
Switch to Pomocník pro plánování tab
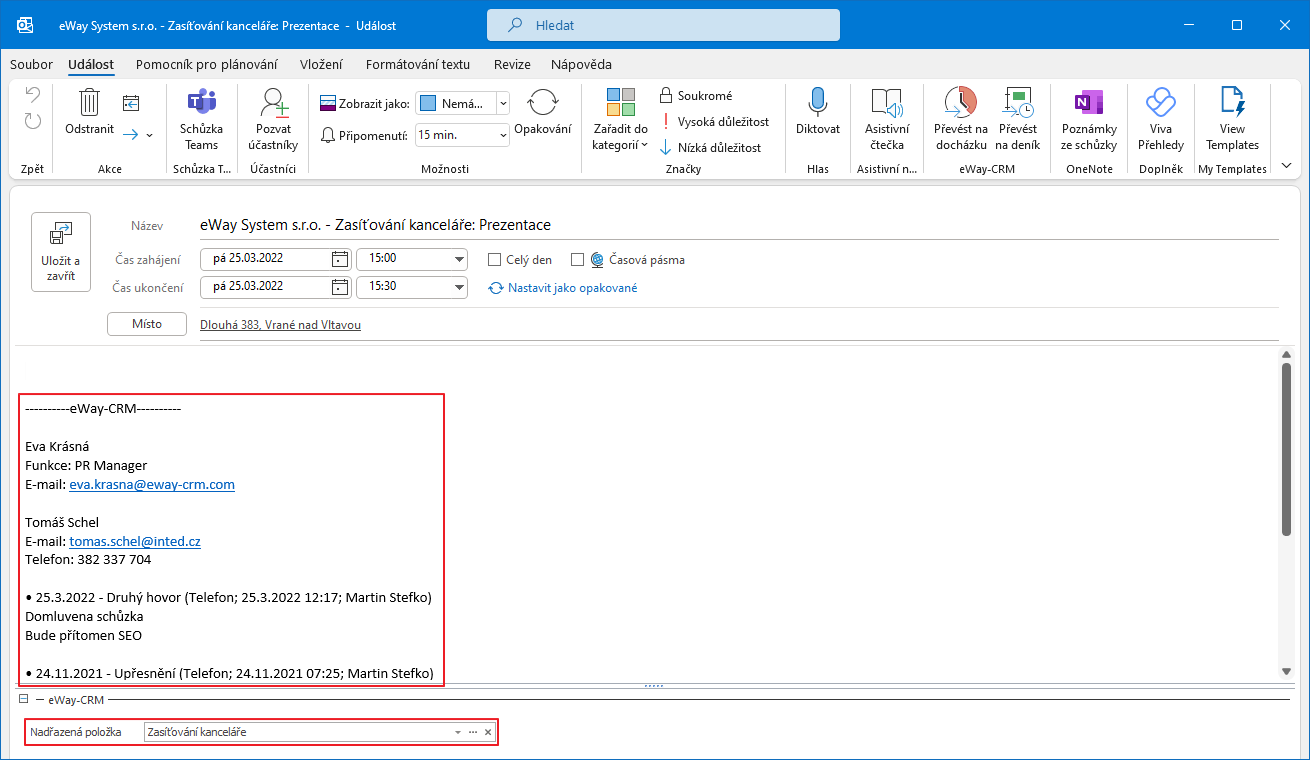click(207, 64)
